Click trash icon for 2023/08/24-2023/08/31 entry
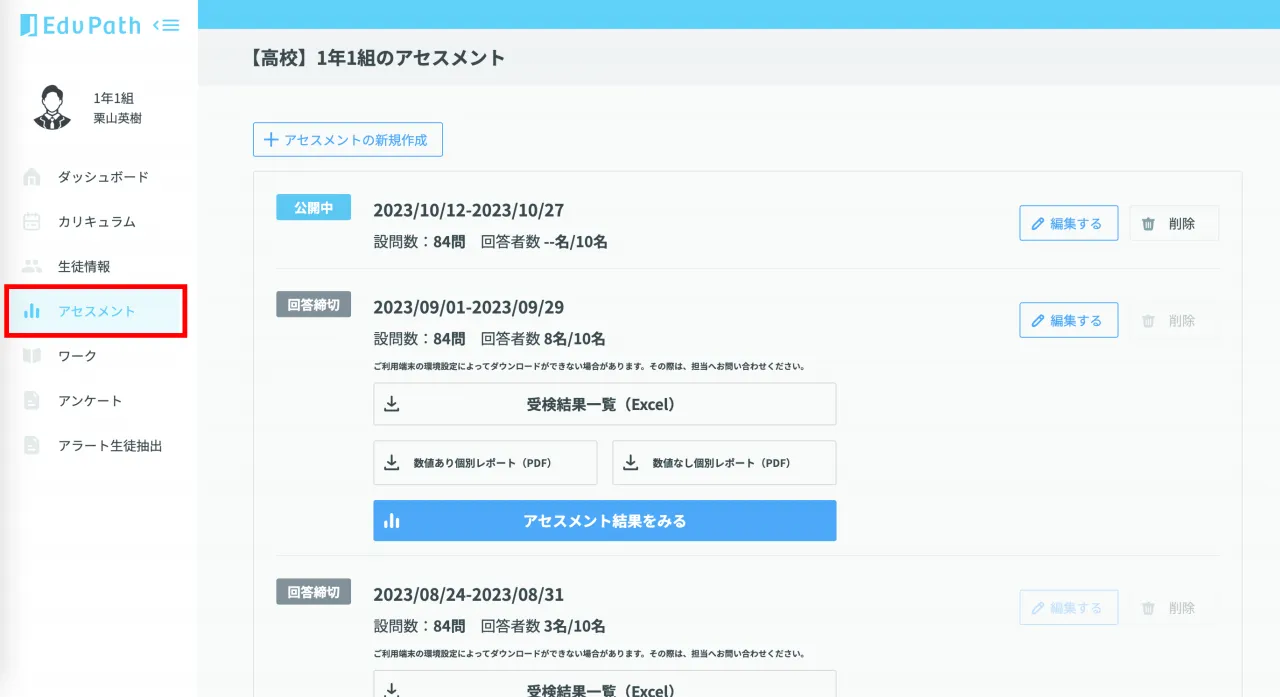This screenshot has width=1280, height=697. click(1149, 608)
